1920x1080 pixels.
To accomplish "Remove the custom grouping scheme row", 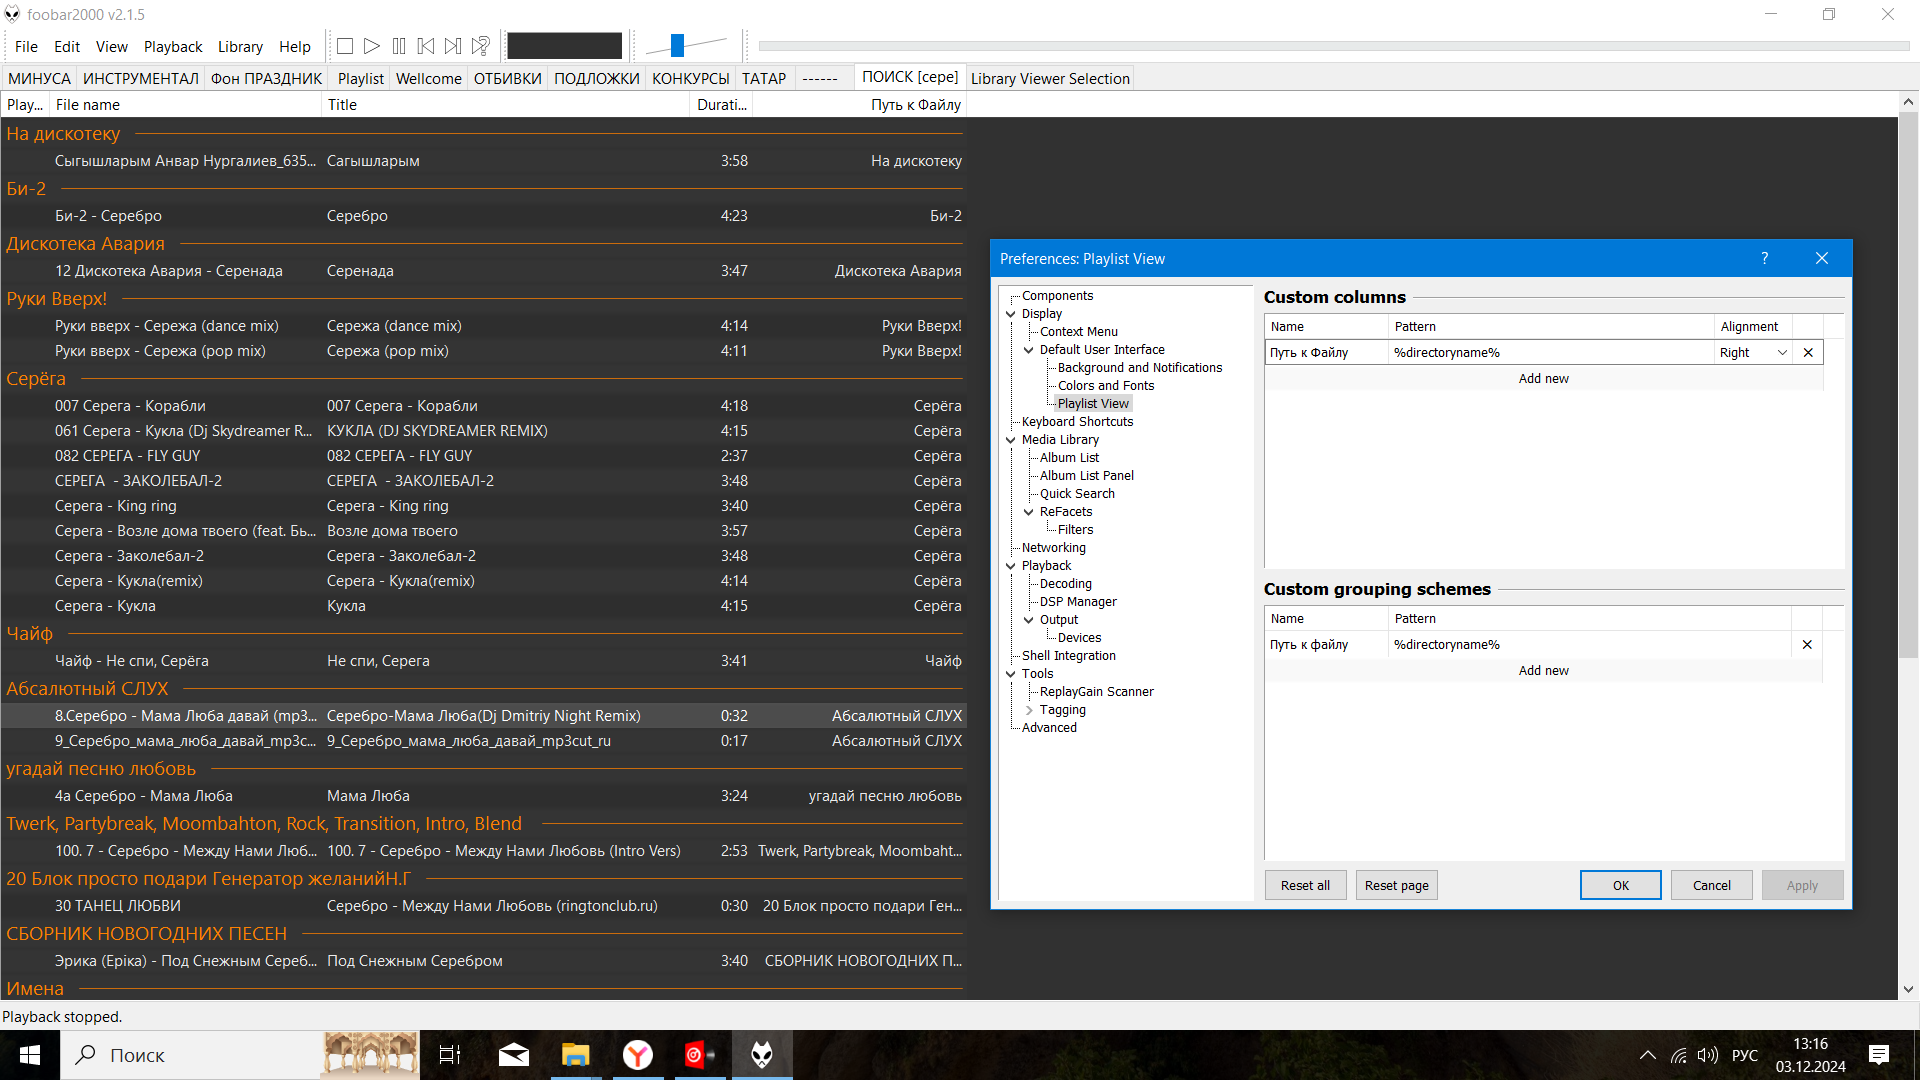I will 1807,645.
